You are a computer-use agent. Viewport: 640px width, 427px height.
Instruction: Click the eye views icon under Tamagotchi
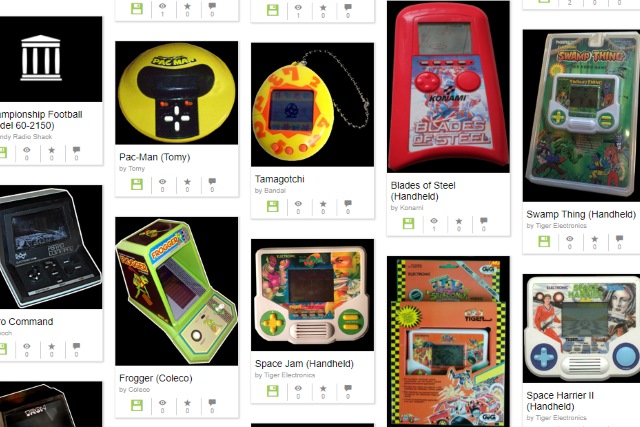[x=298, y=203]
